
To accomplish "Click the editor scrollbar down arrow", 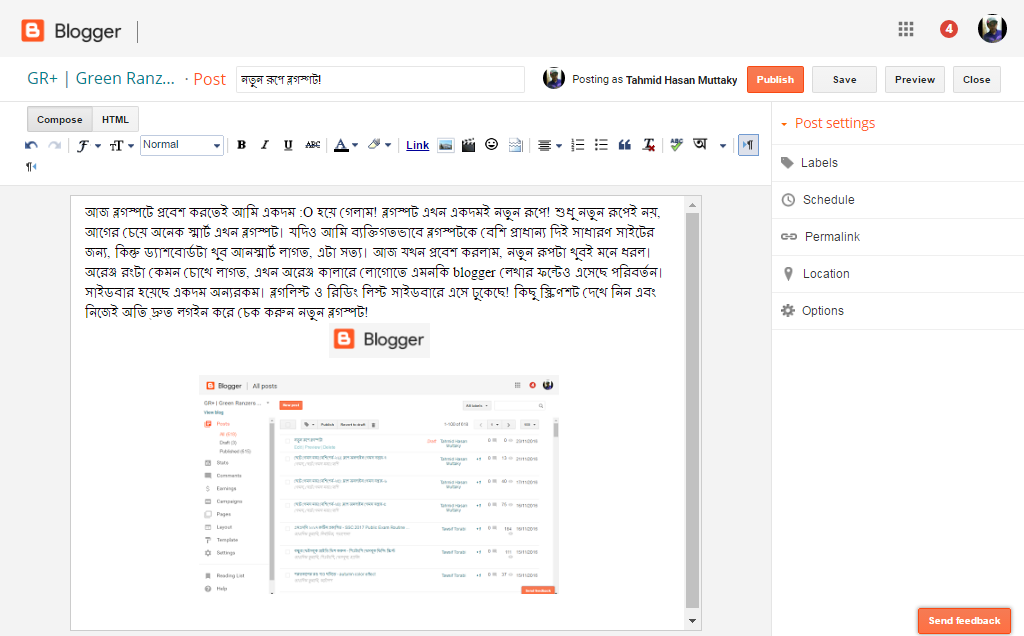I will point(692,621).
